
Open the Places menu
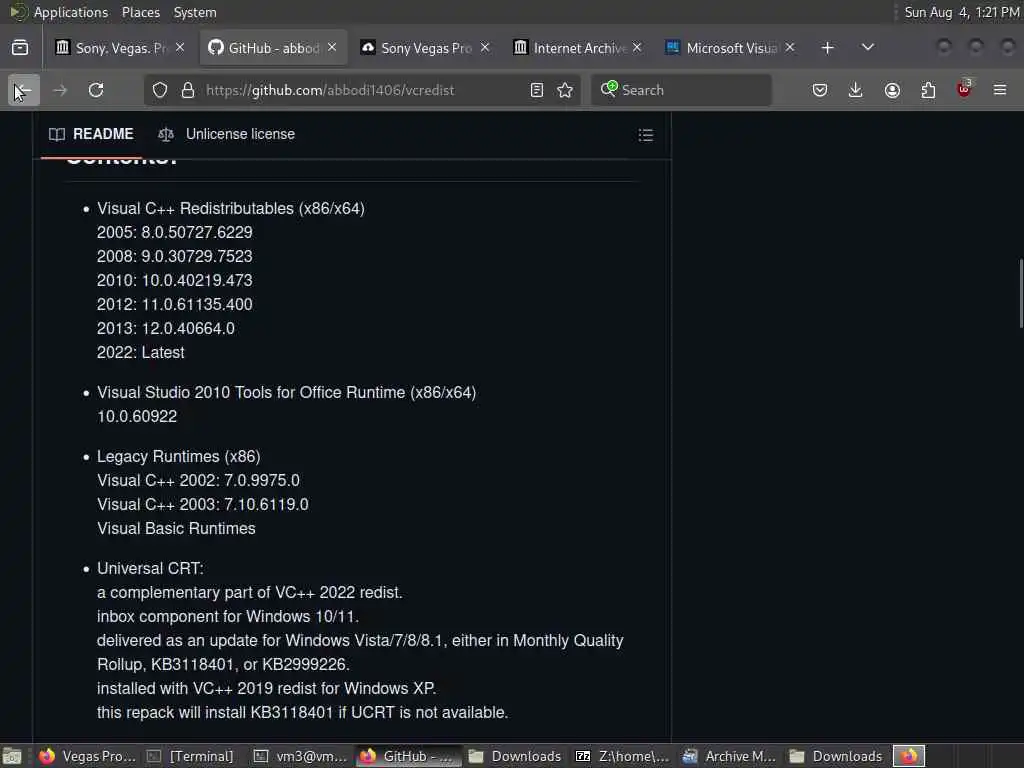(140, 12)
